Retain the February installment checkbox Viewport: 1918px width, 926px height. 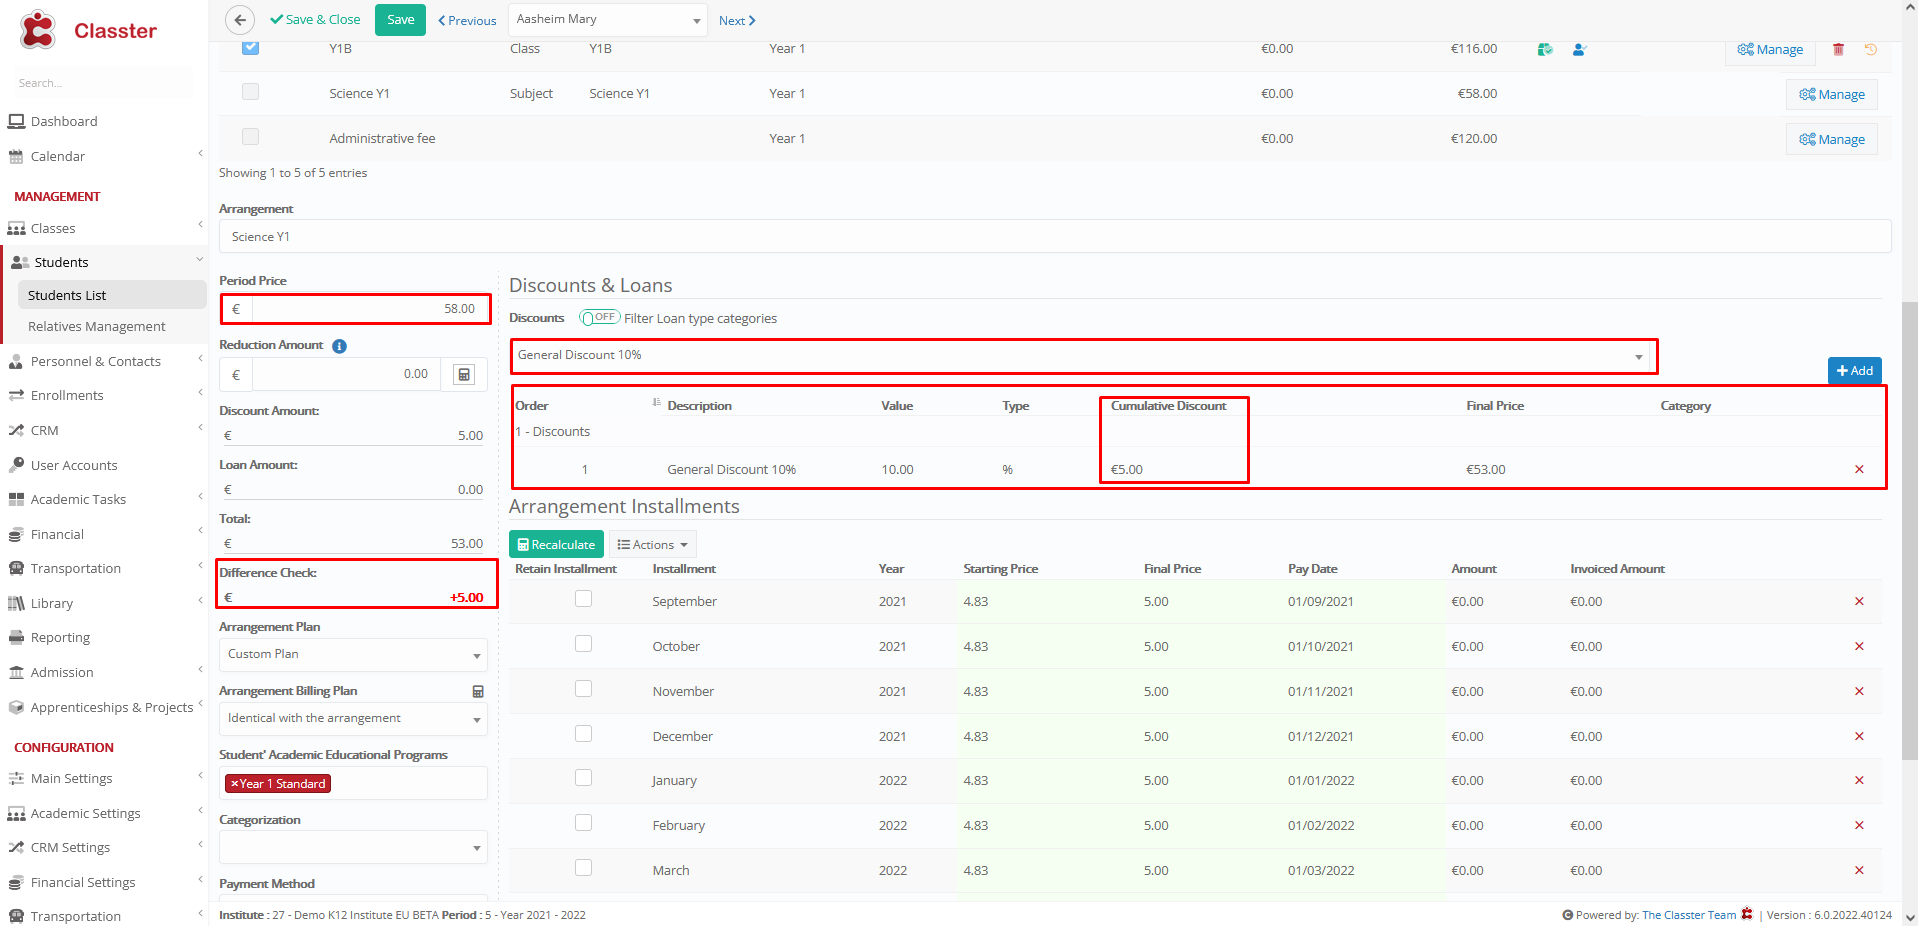click(583, 823)
